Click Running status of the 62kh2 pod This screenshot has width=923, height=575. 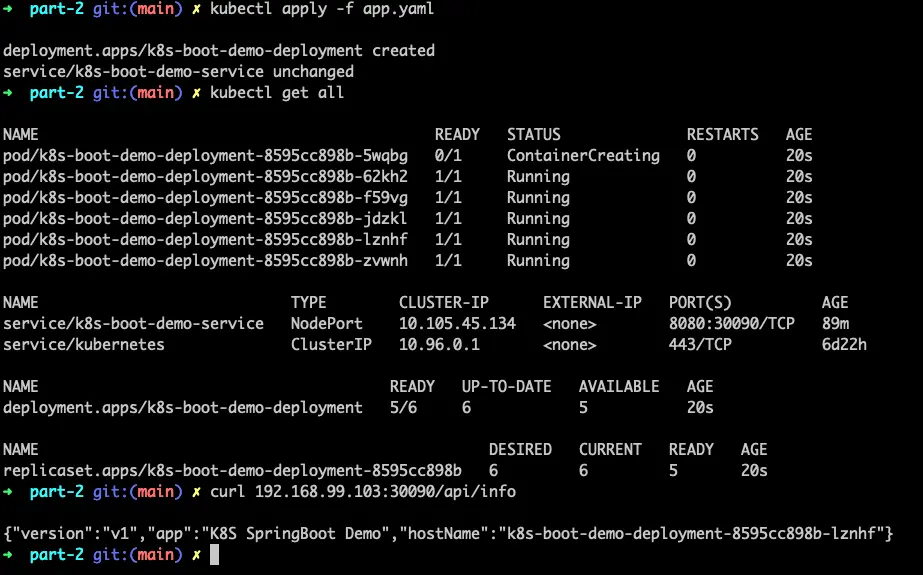click(x=539, y=177)
